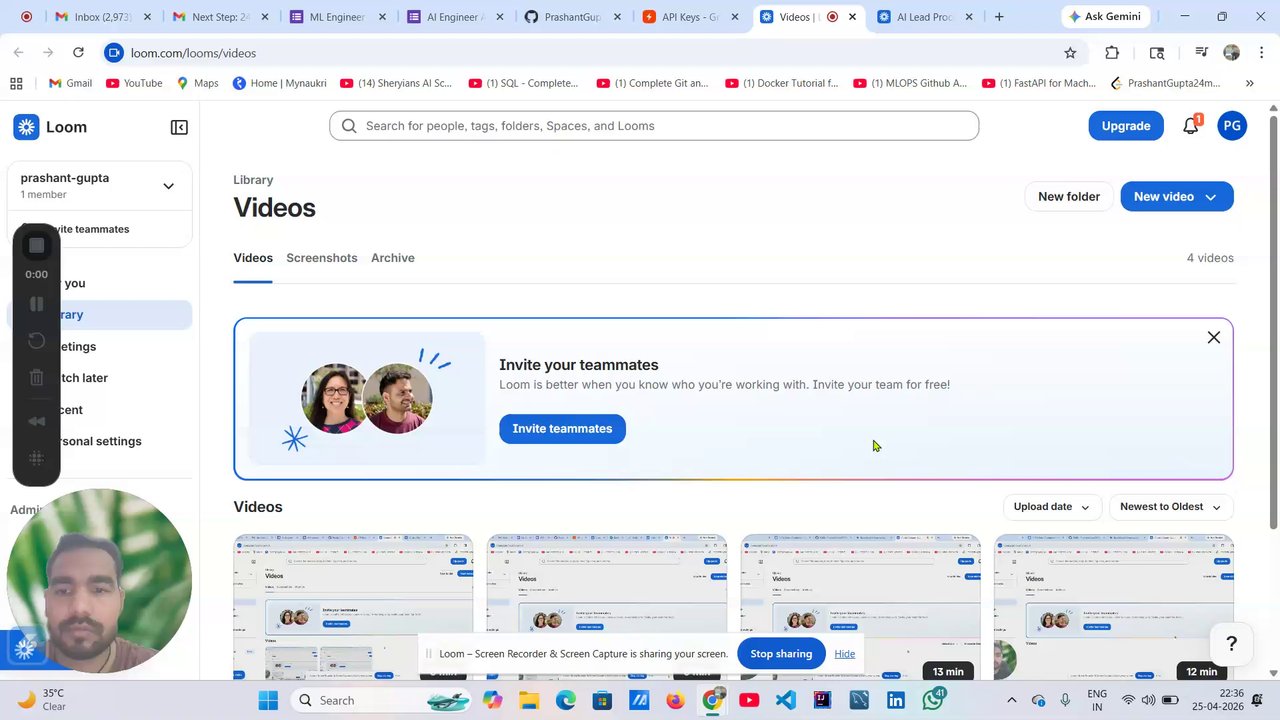Open the notifications bell
This screenshot has width=1280, height=720.
[x=1190, y=126]
